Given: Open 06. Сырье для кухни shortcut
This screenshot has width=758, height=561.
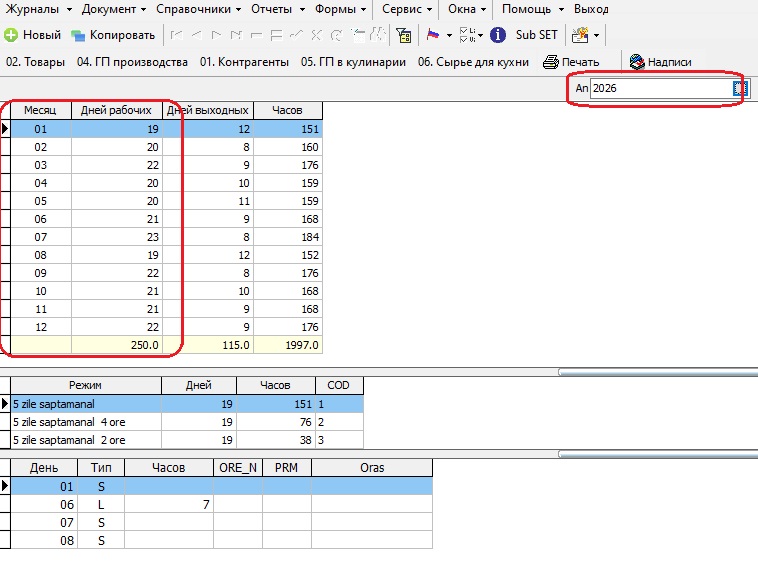Looking at the screenshot, I should pos(473,62).
